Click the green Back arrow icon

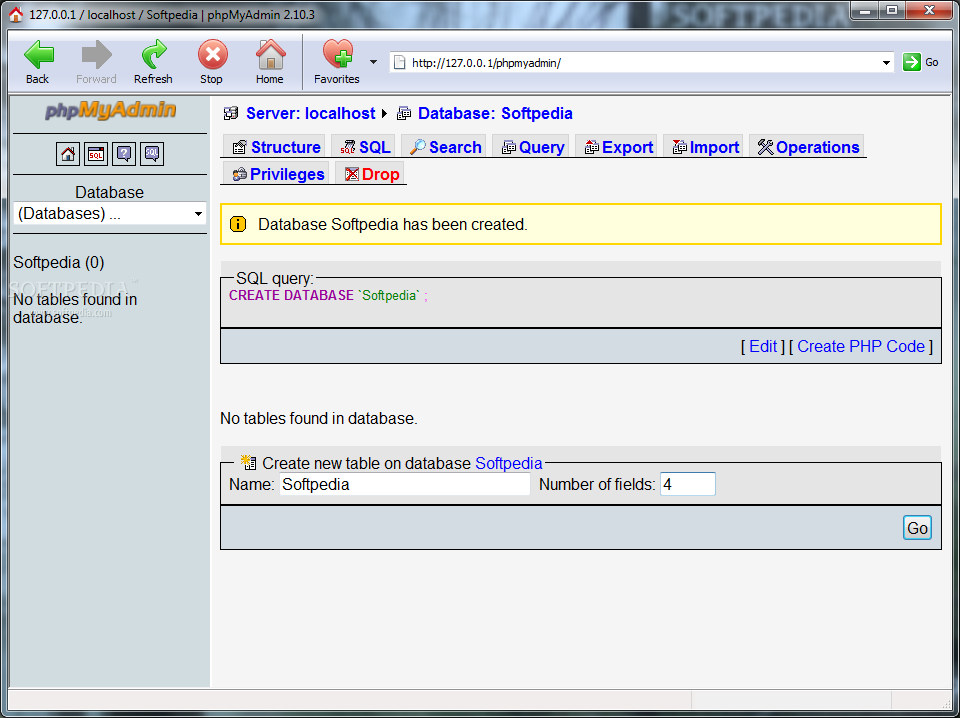click(x=38, y=55)
